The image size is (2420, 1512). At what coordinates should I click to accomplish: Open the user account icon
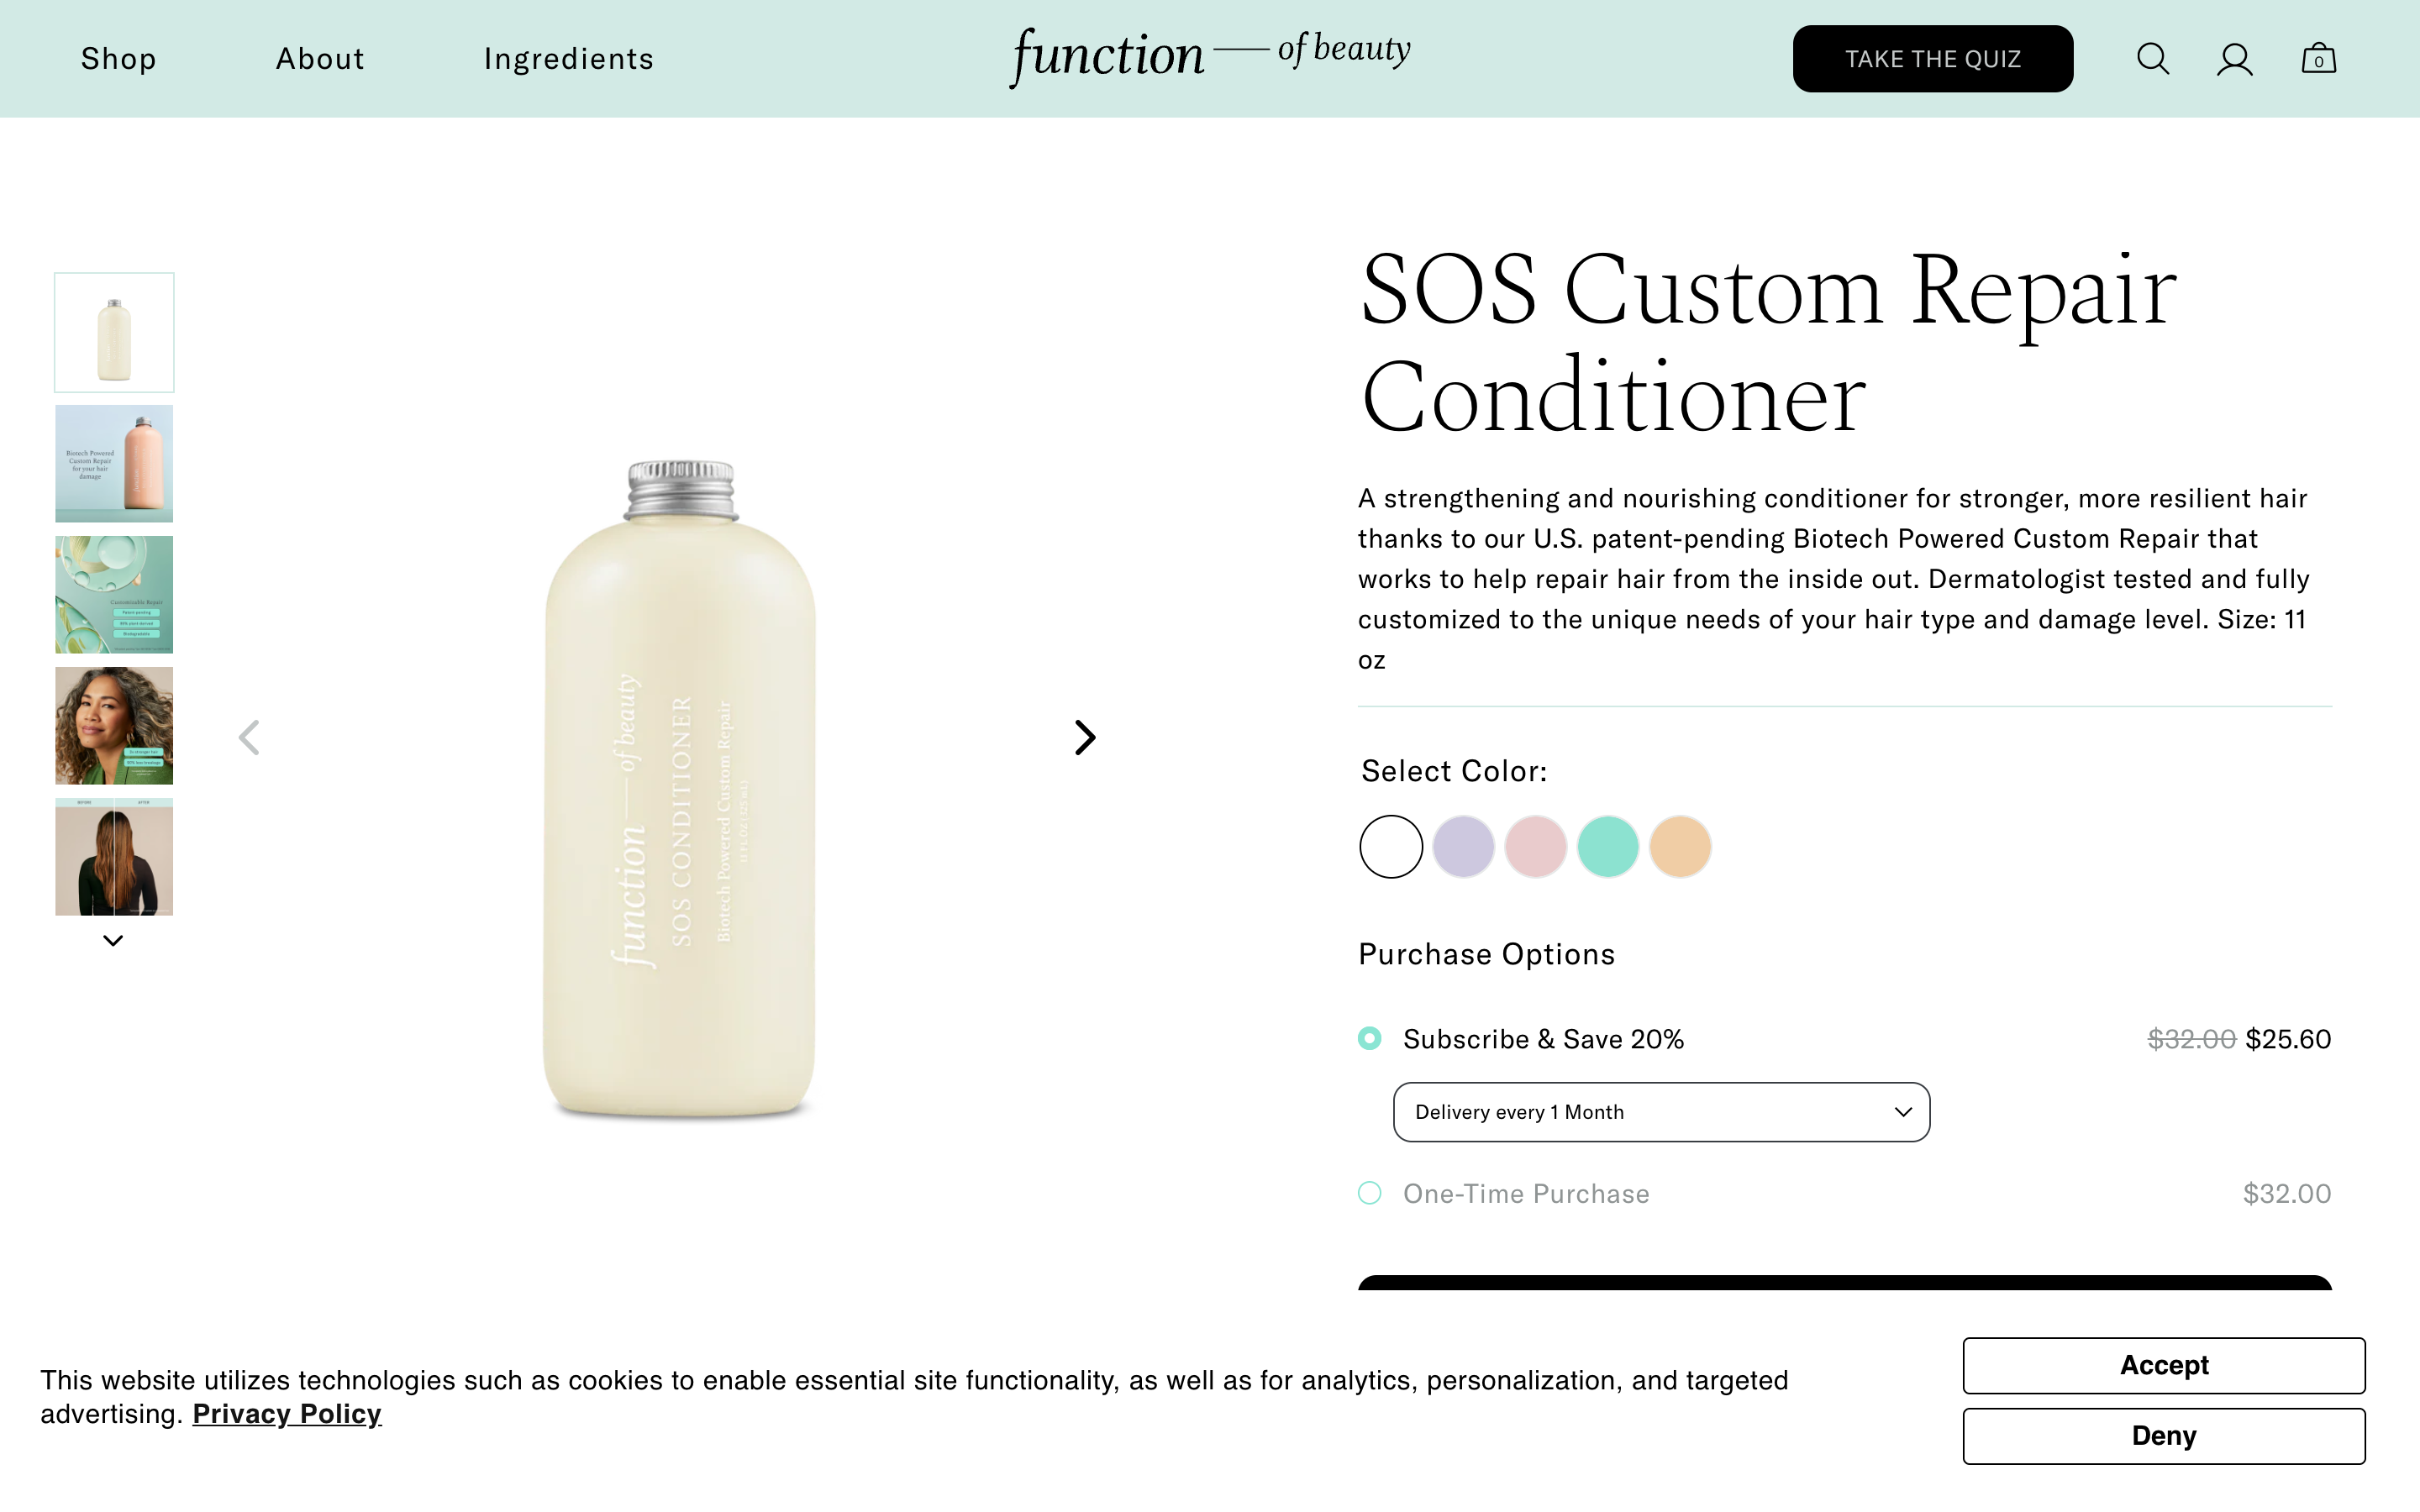(x=2234, y=59)
